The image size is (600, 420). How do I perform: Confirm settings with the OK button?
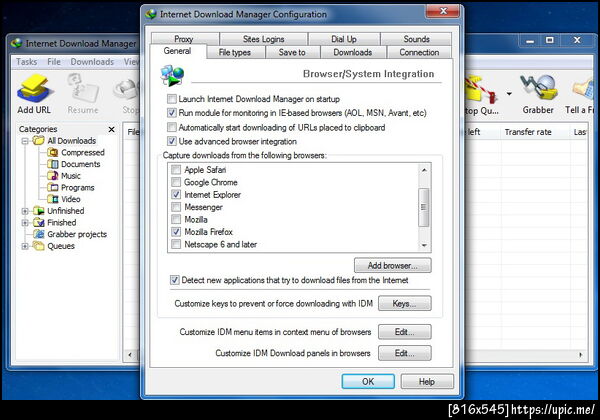pyautogui.click(x=368, y=381)
